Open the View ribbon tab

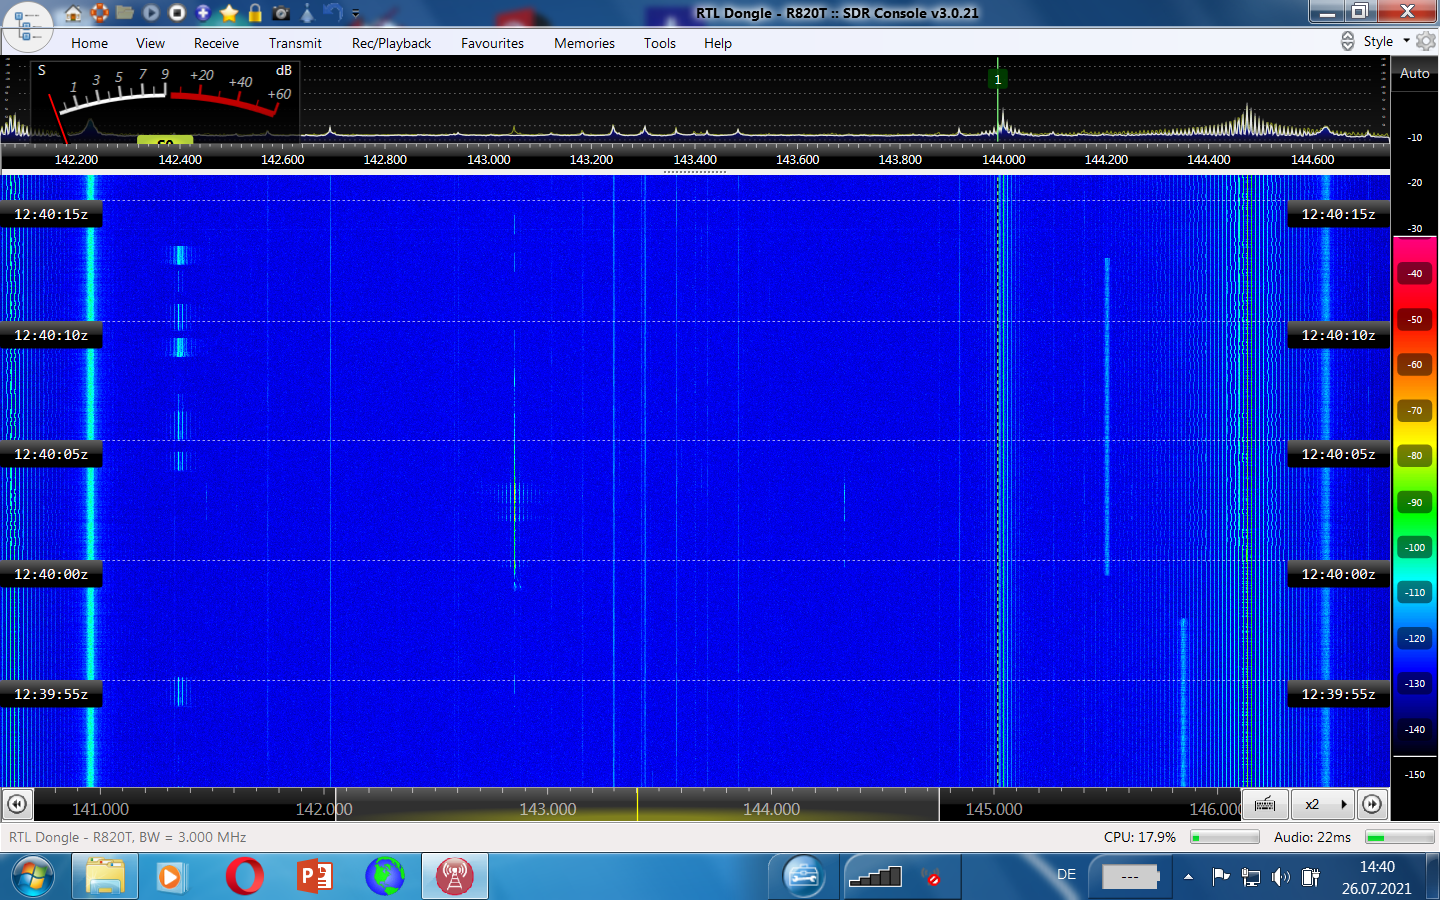pos(150,43)
